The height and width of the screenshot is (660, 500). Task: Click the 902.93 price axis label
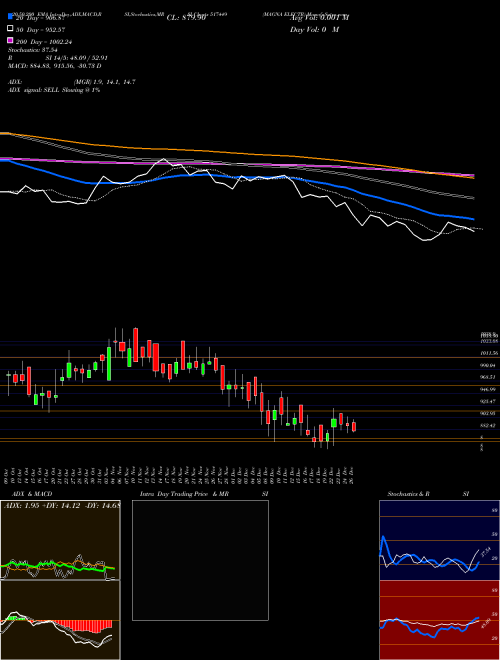pyautogui.click(x=490, y=413)
